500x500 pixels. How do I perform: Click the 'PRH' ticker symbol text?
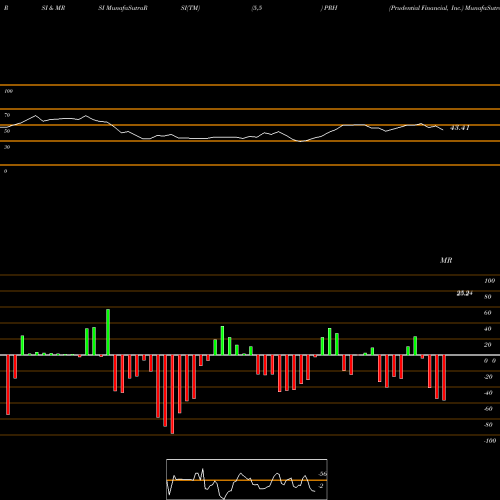pos(330,8)
